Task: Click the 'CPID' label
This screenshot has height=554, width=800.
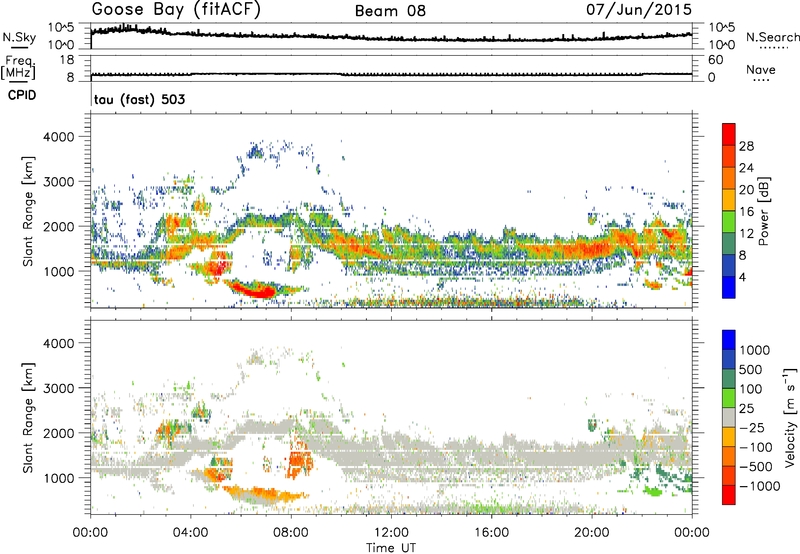Action: (22, 95)
